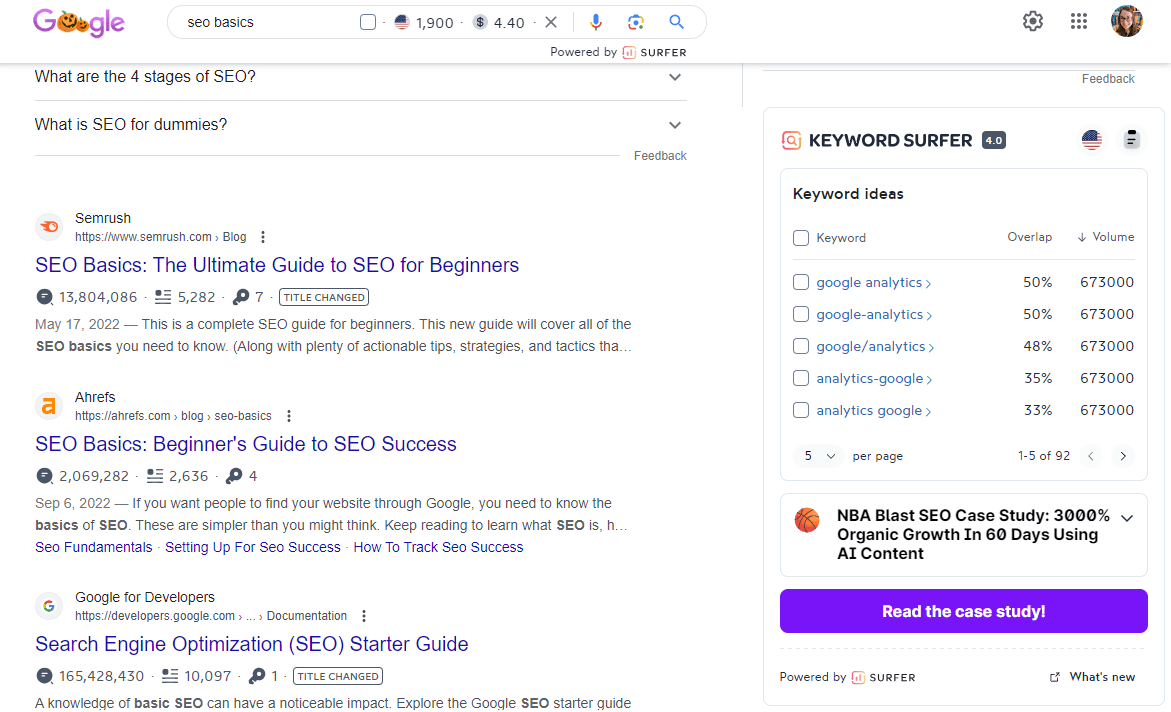Open Google account settings gear
Screen dimensions: 1171x712
[x=1032, y=20]
